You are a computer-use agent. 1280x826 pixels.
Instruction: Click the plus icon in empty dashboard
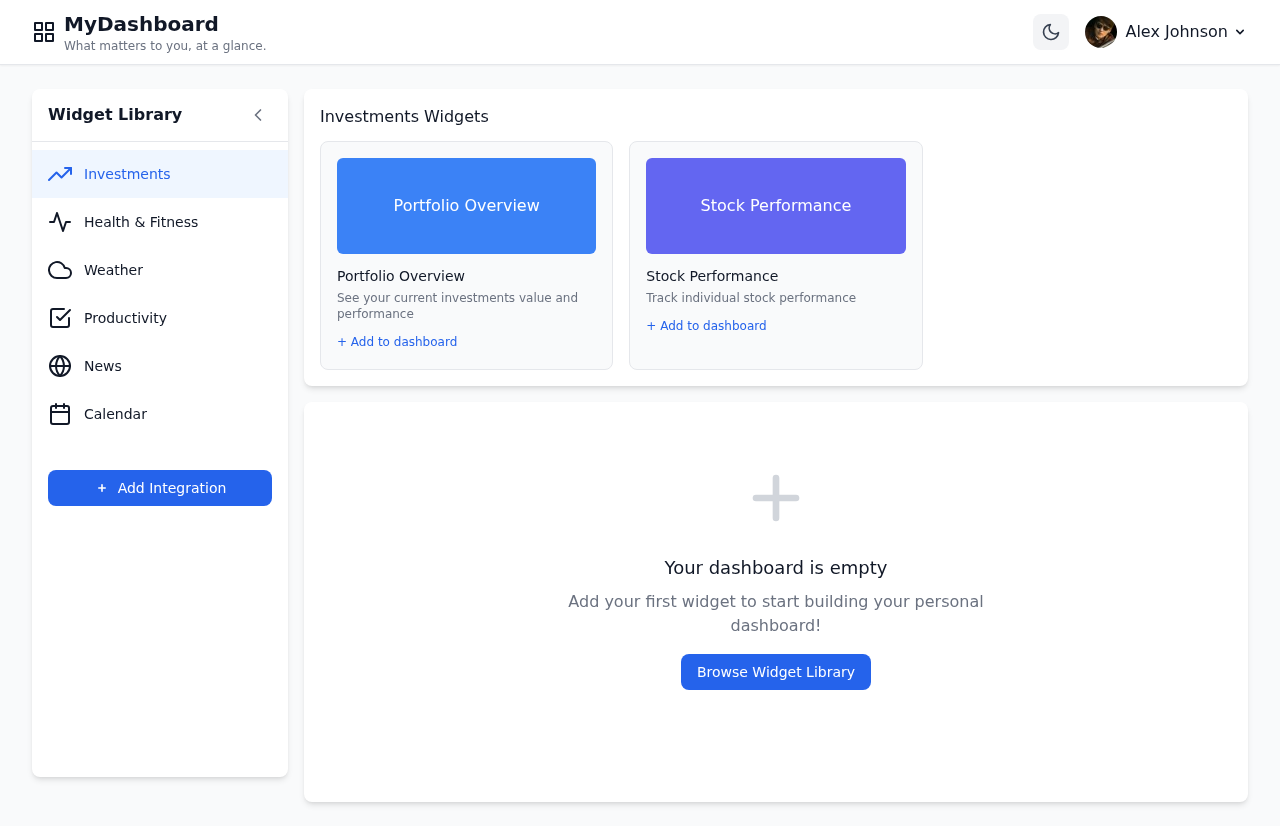[775, 496]
